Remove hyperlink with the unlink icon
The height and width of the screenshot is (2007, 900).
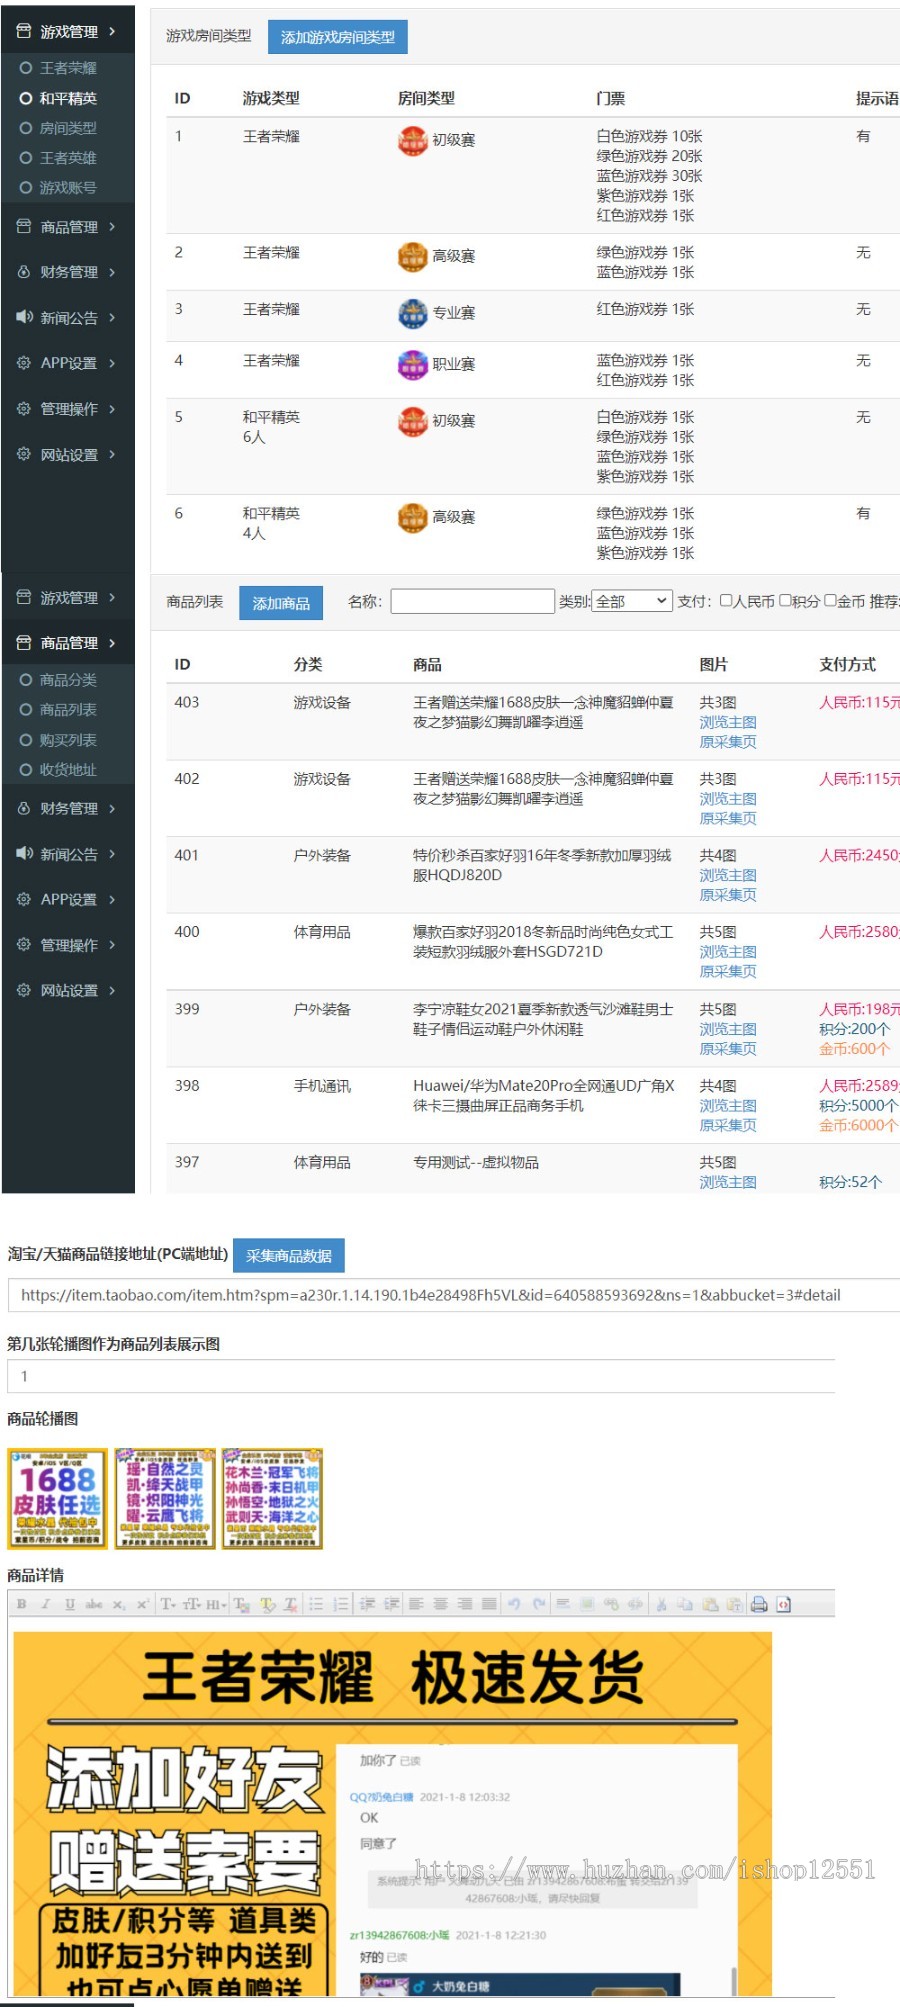635,1604
